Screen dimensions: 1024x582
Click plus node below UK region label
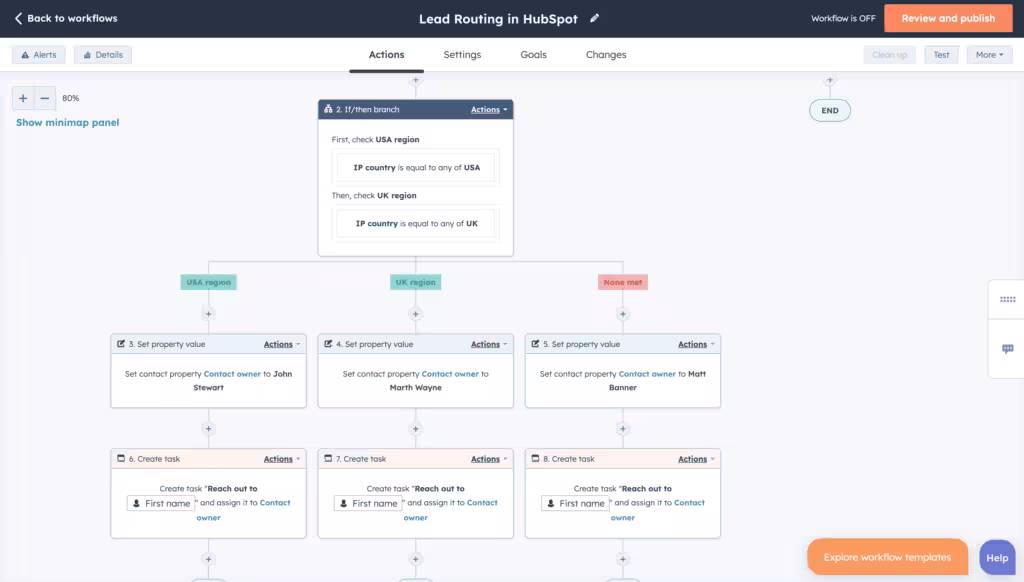pyautogui.click(x=416, y=314)
